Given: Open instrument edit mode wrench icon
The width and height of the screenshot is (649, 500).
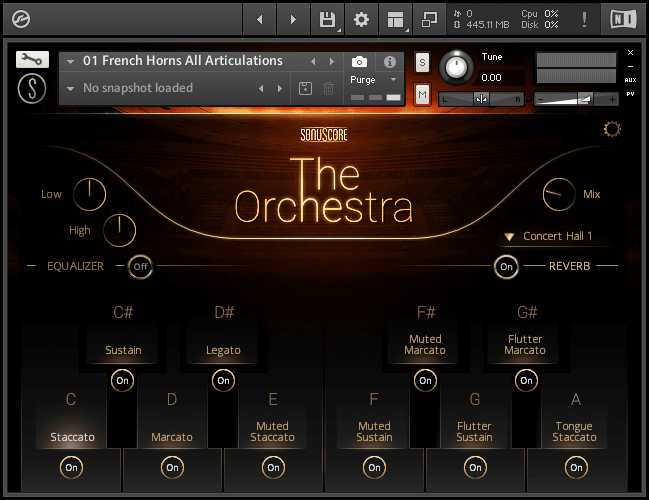Looking at the screenshot, I should click(32, 60).
